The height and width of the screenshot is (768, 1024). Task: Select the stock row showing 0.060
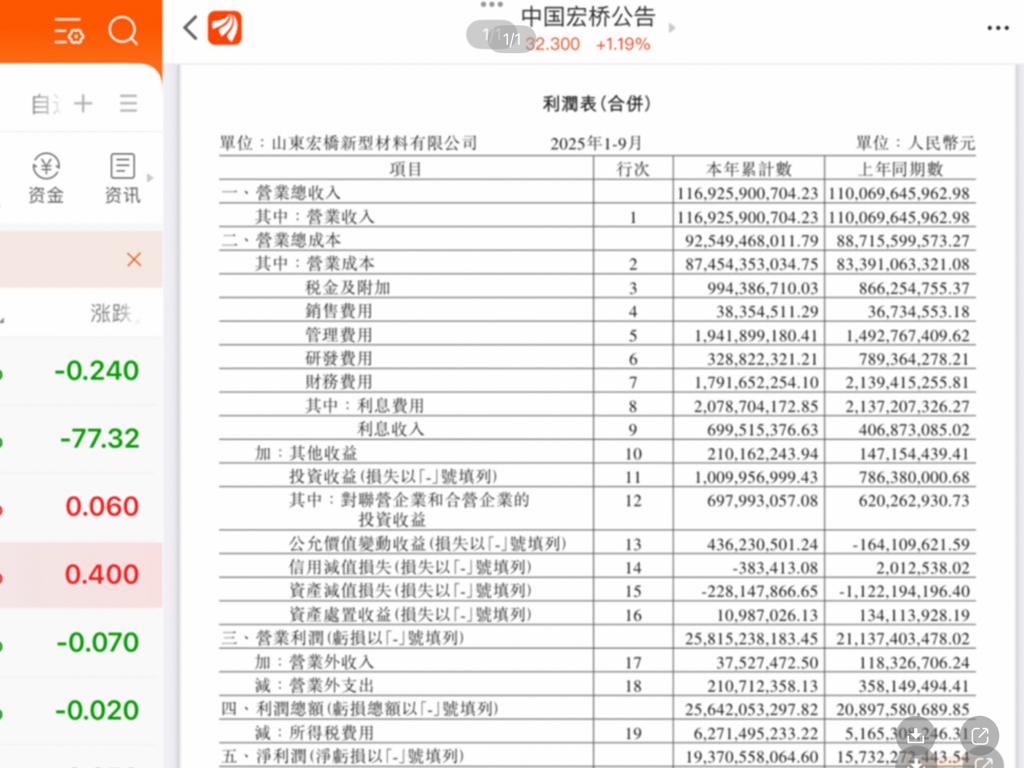point(81,506)
